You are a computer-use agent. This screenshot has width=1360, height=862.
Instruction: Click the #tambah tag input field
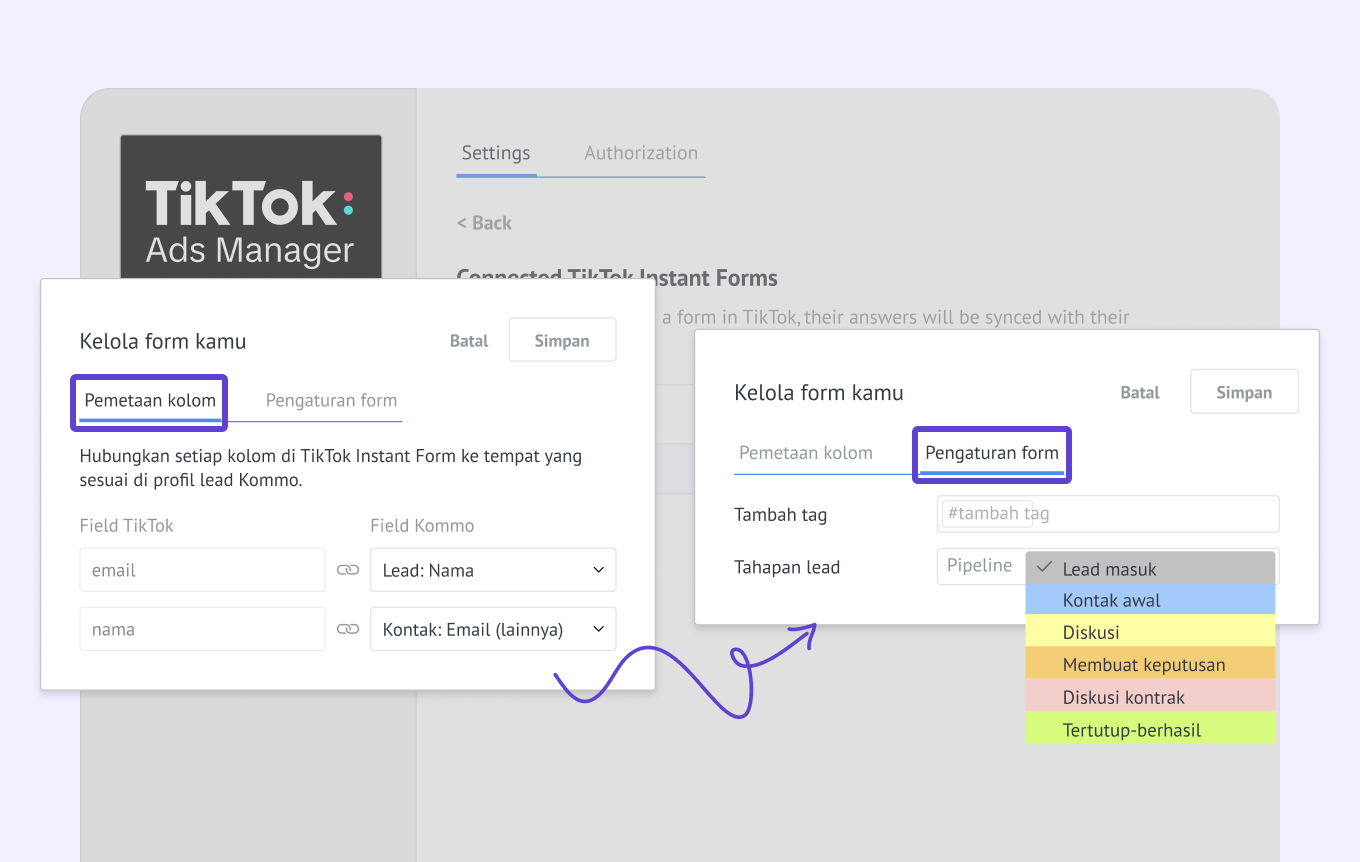click(1108, 514)
